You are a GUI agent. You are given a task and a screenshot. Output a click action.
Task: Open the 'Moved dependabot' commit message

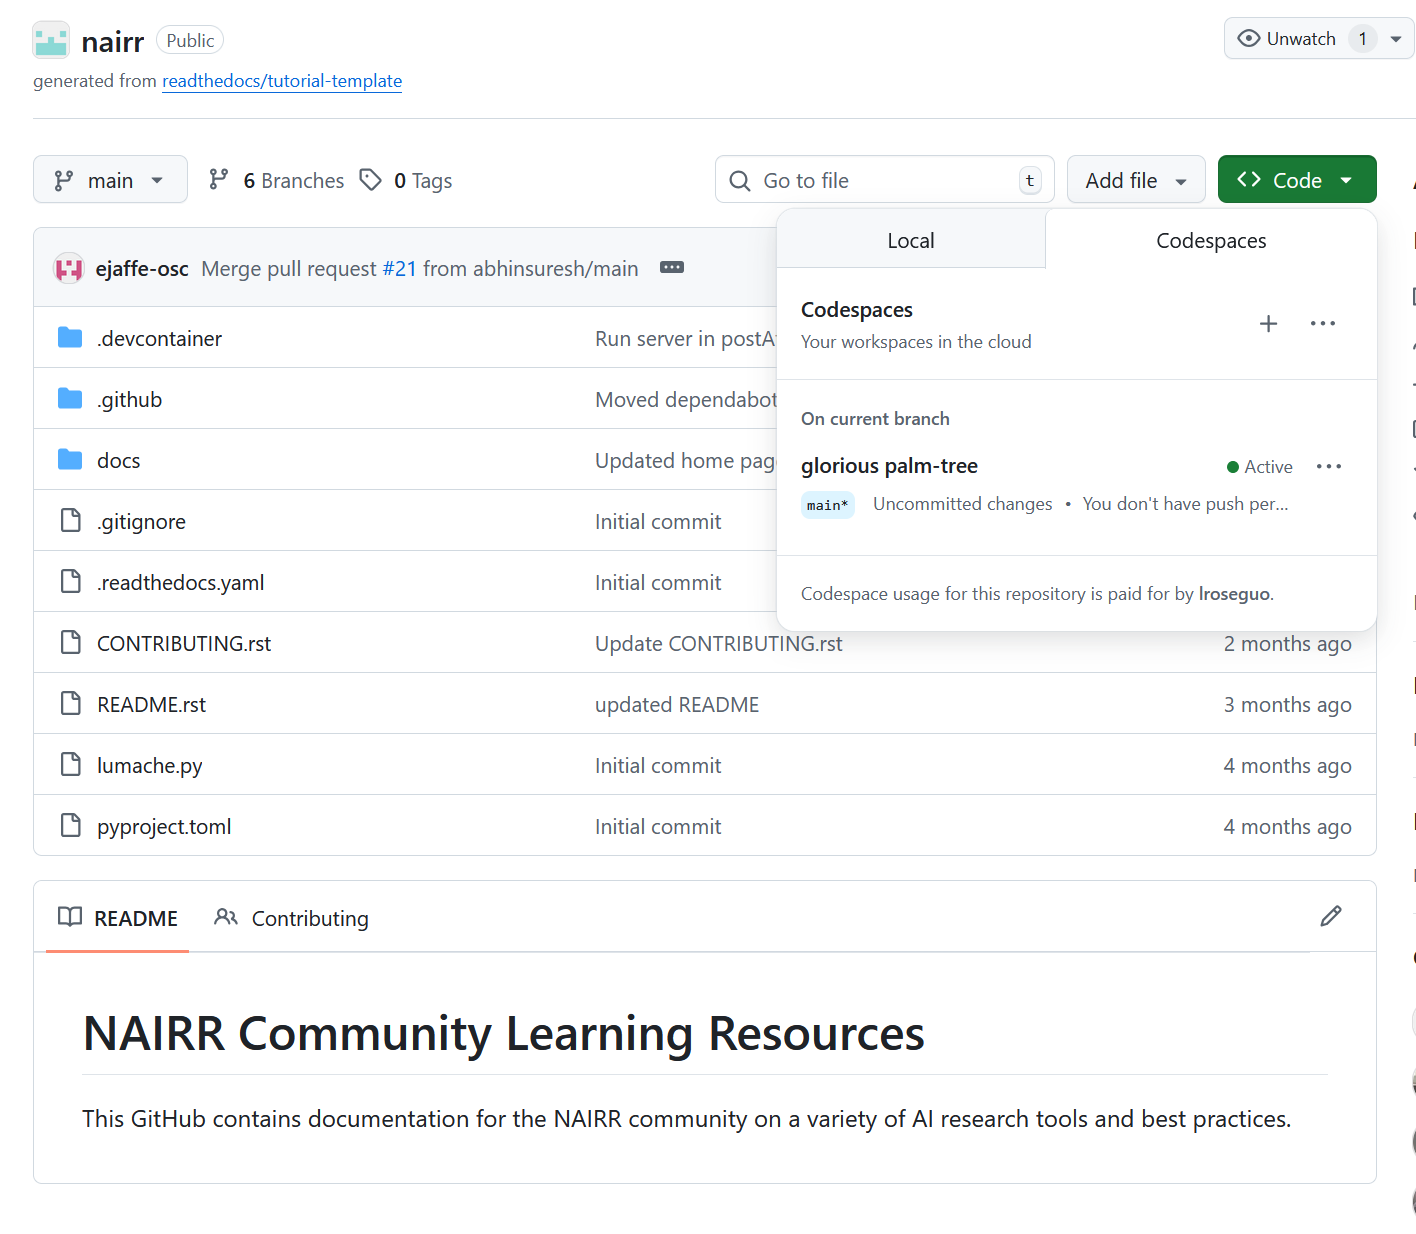pyautogui.click(x=686, y=399)
